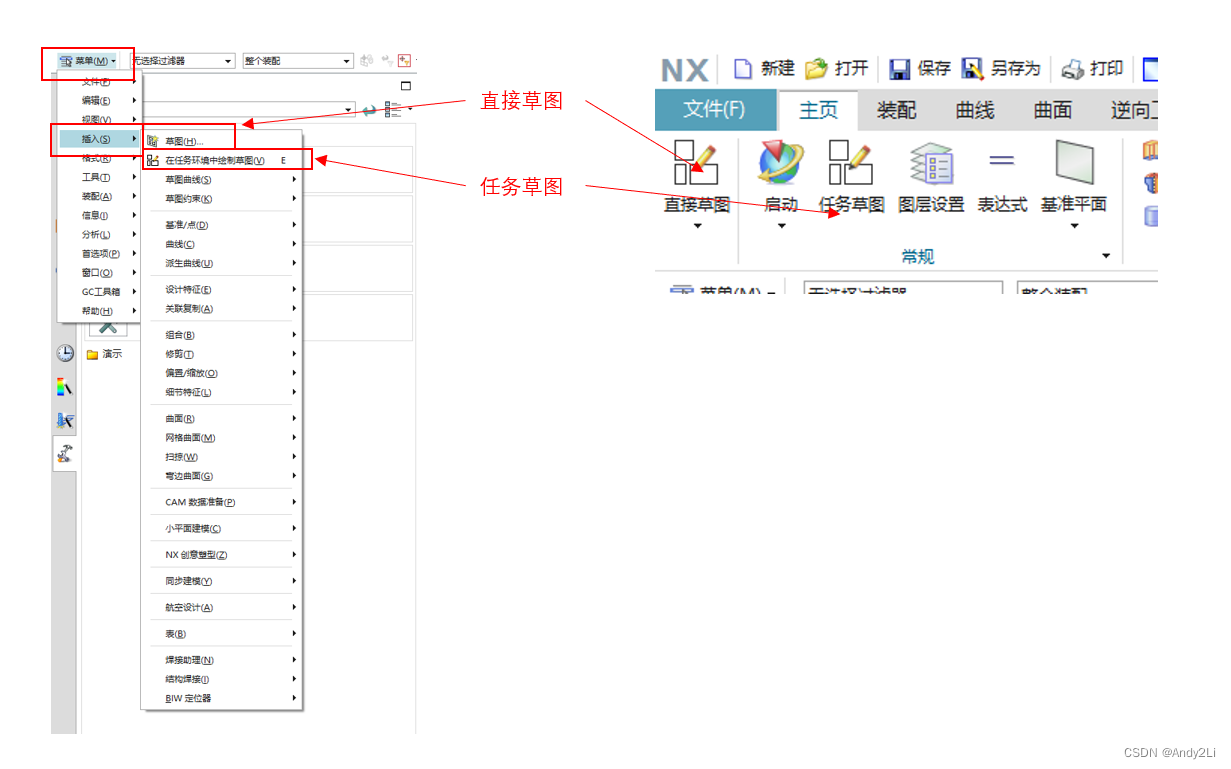The image size is (1231, 769).
Task: Click the 基准平面 datum plane icon
Action: click(1074, 163)
